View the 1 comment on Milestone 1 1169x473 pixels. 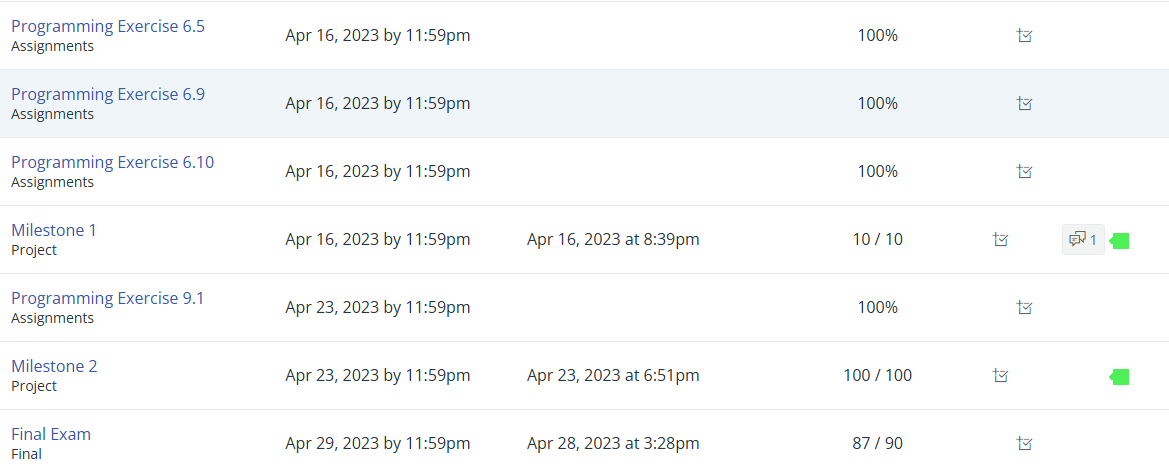click(1083, 239)
